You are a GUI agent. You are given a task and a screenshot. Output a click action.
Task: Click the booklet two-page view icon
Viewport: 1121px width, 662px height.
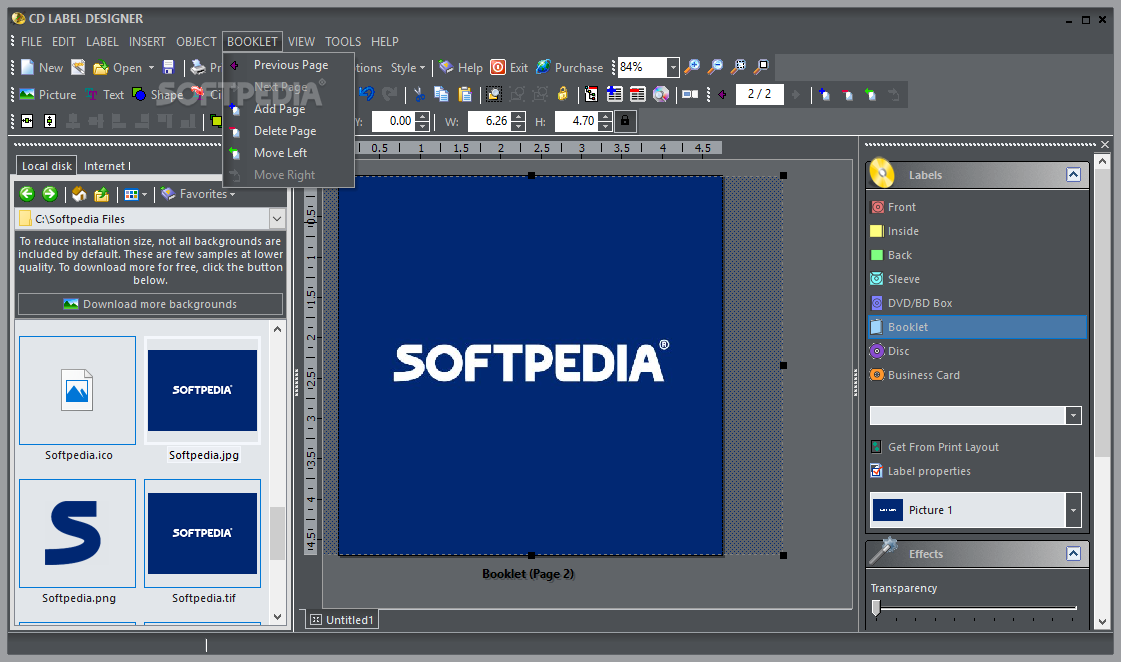690,94
